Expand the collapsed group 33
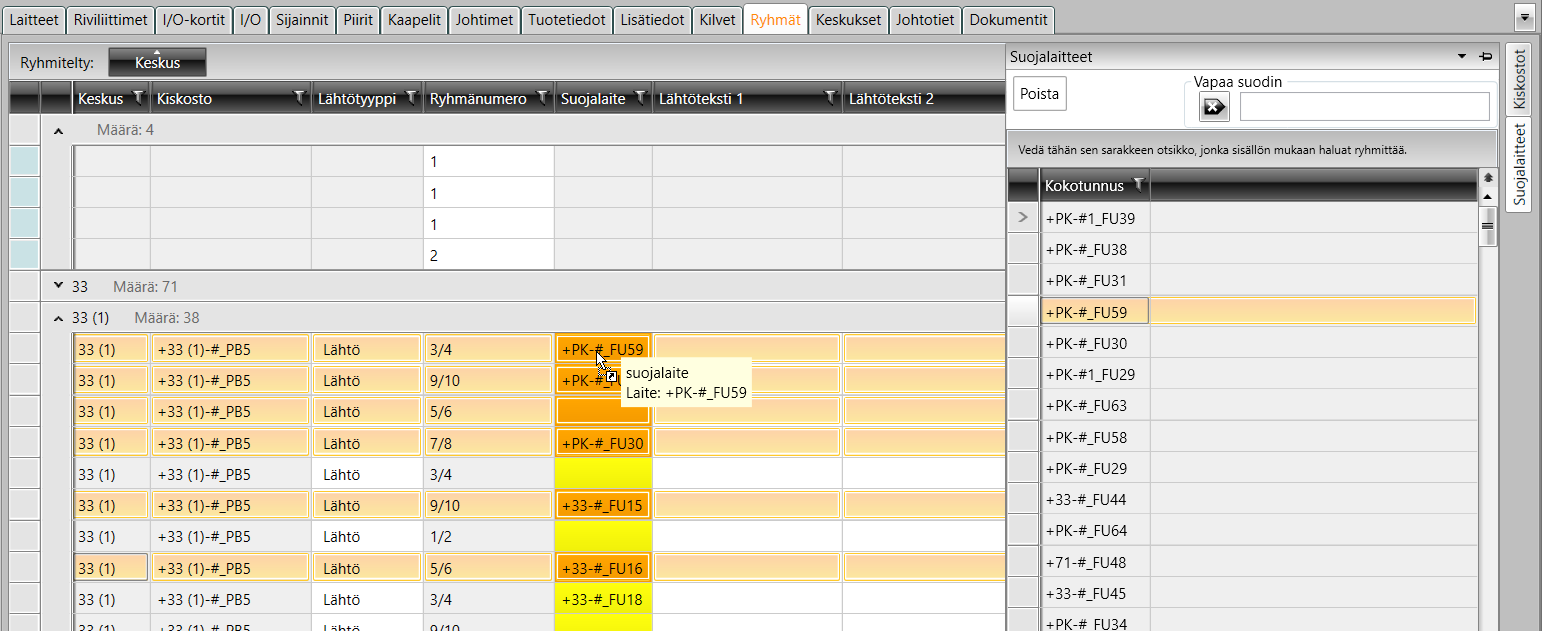This screenshot has height=631, width=1542. point(58,287)
